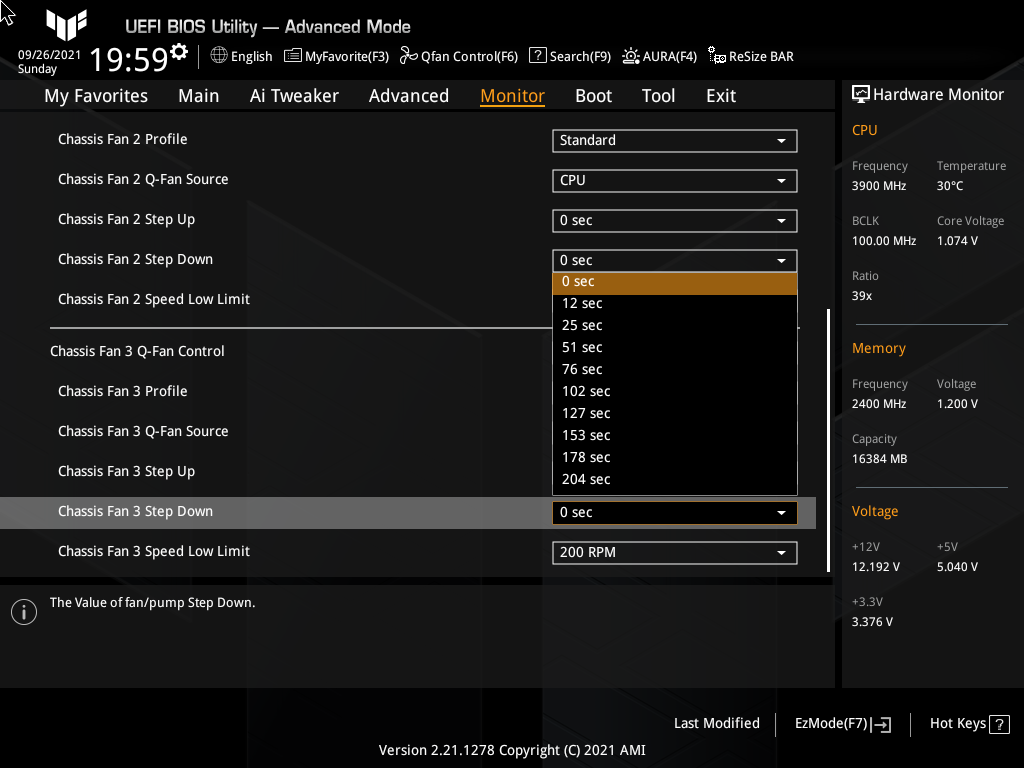Switch to the Ai Tweaker tab
The height and width of the screenshot is (768, 1024).
tap(294, 95)
